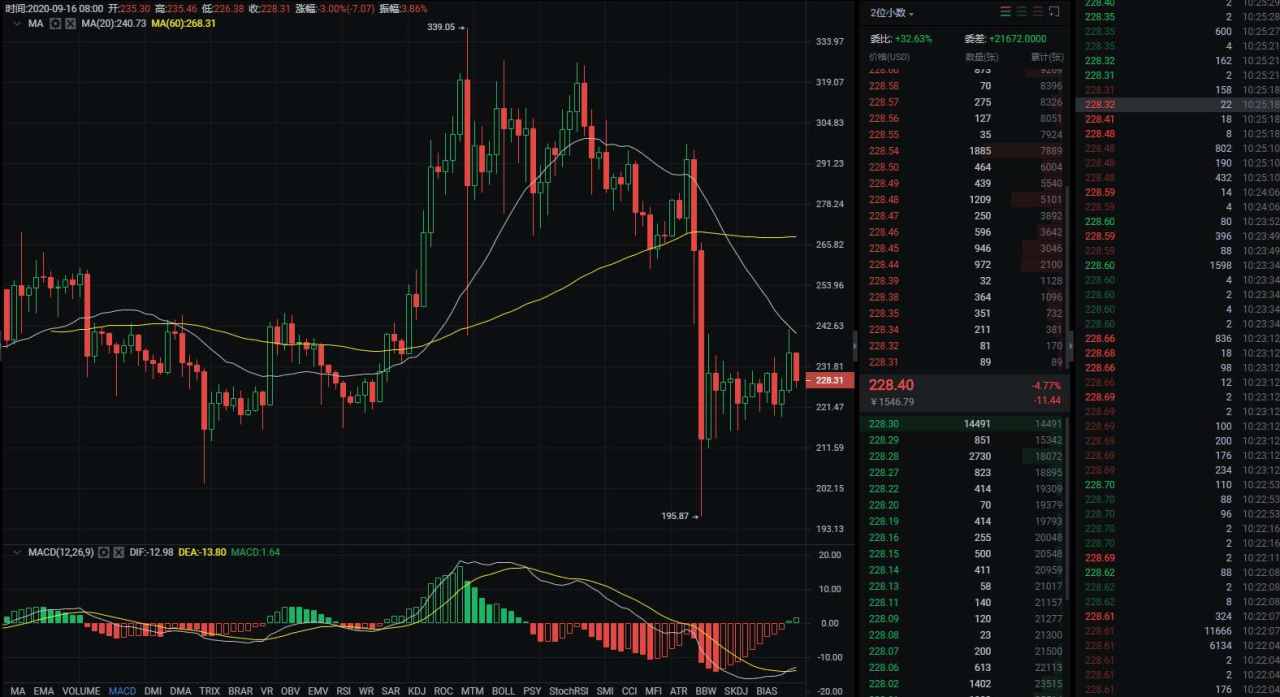This screenshot has height=697, width=1280.
Task: Click the highlighted 228.32 trade row with 22
Action: pos(1177,104)
